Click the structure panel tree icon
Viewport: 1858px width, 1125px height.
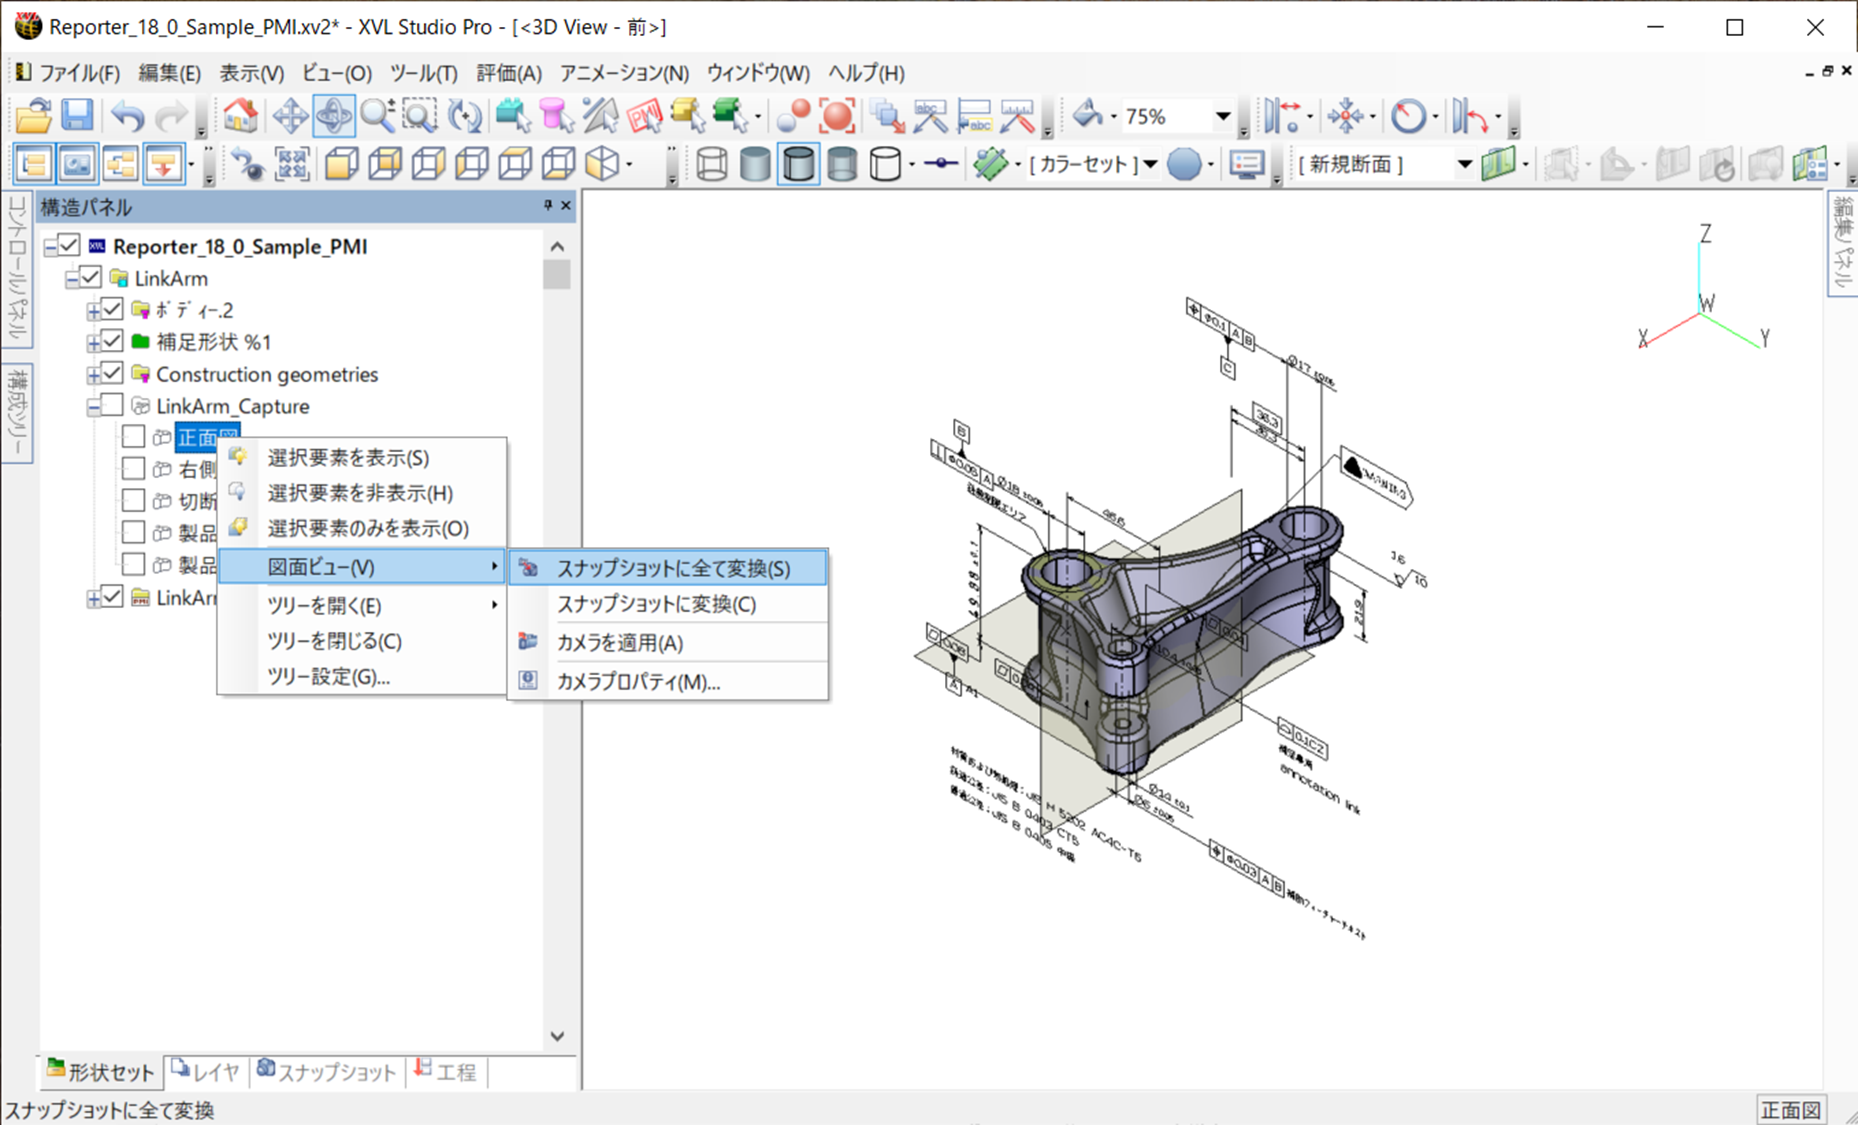pyautogui.click(x=33, y=164)
